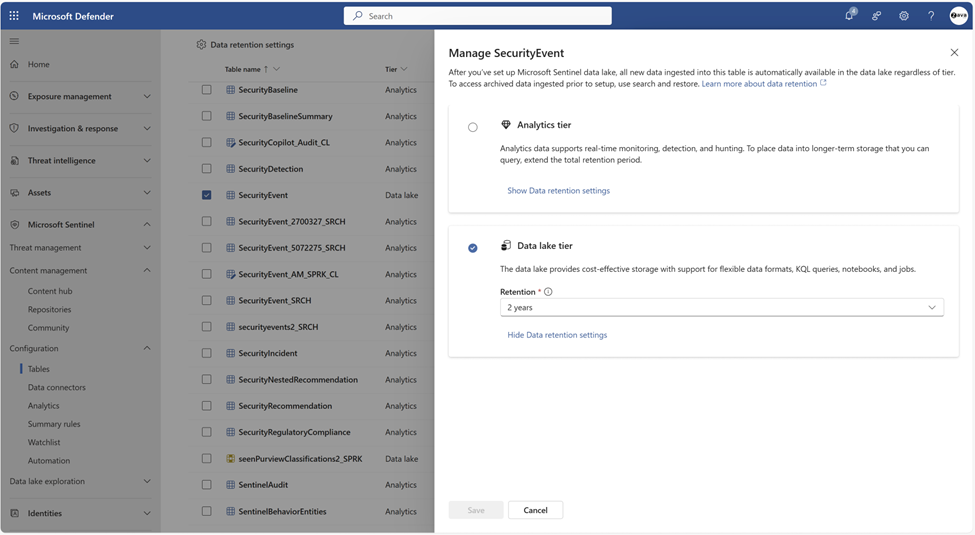The width and height of the screenshot is (975, 535).
Task: Check the SecurityBaseline row checkbox
Action: 206,90
